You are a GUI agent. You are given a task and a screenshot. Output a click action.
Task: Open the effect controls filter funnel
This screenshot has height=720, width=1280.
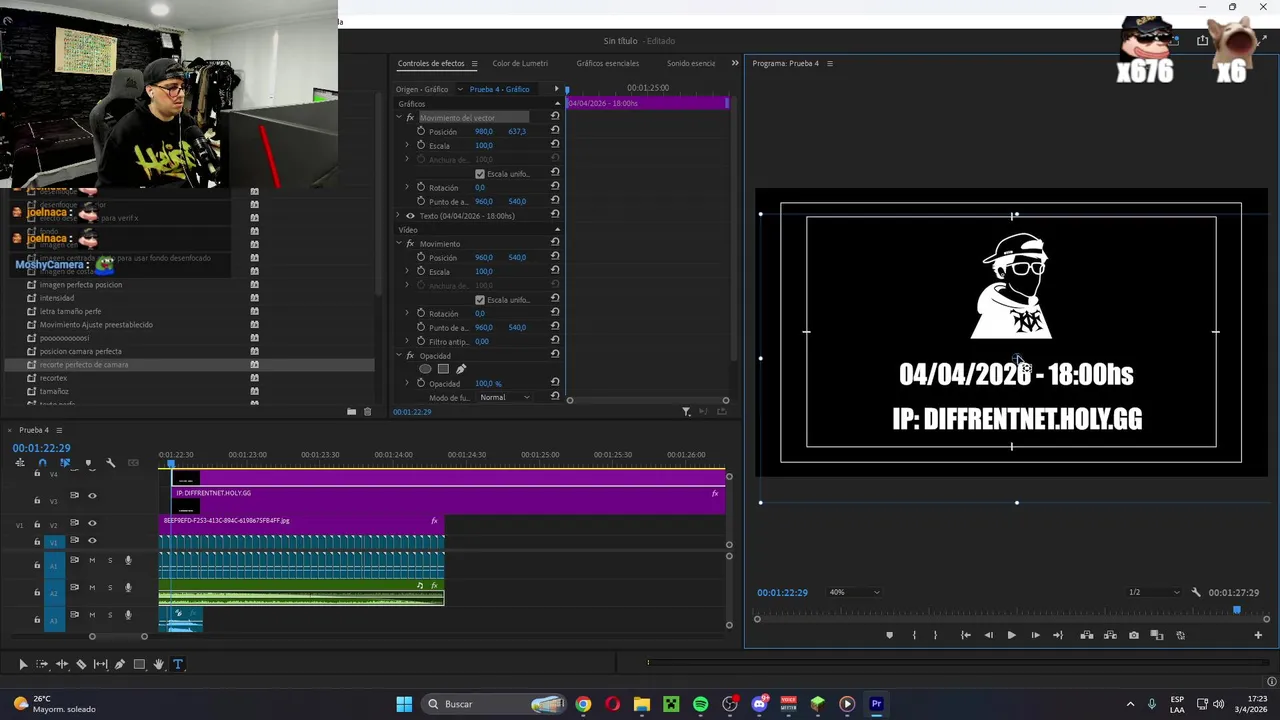click(686, 412)
